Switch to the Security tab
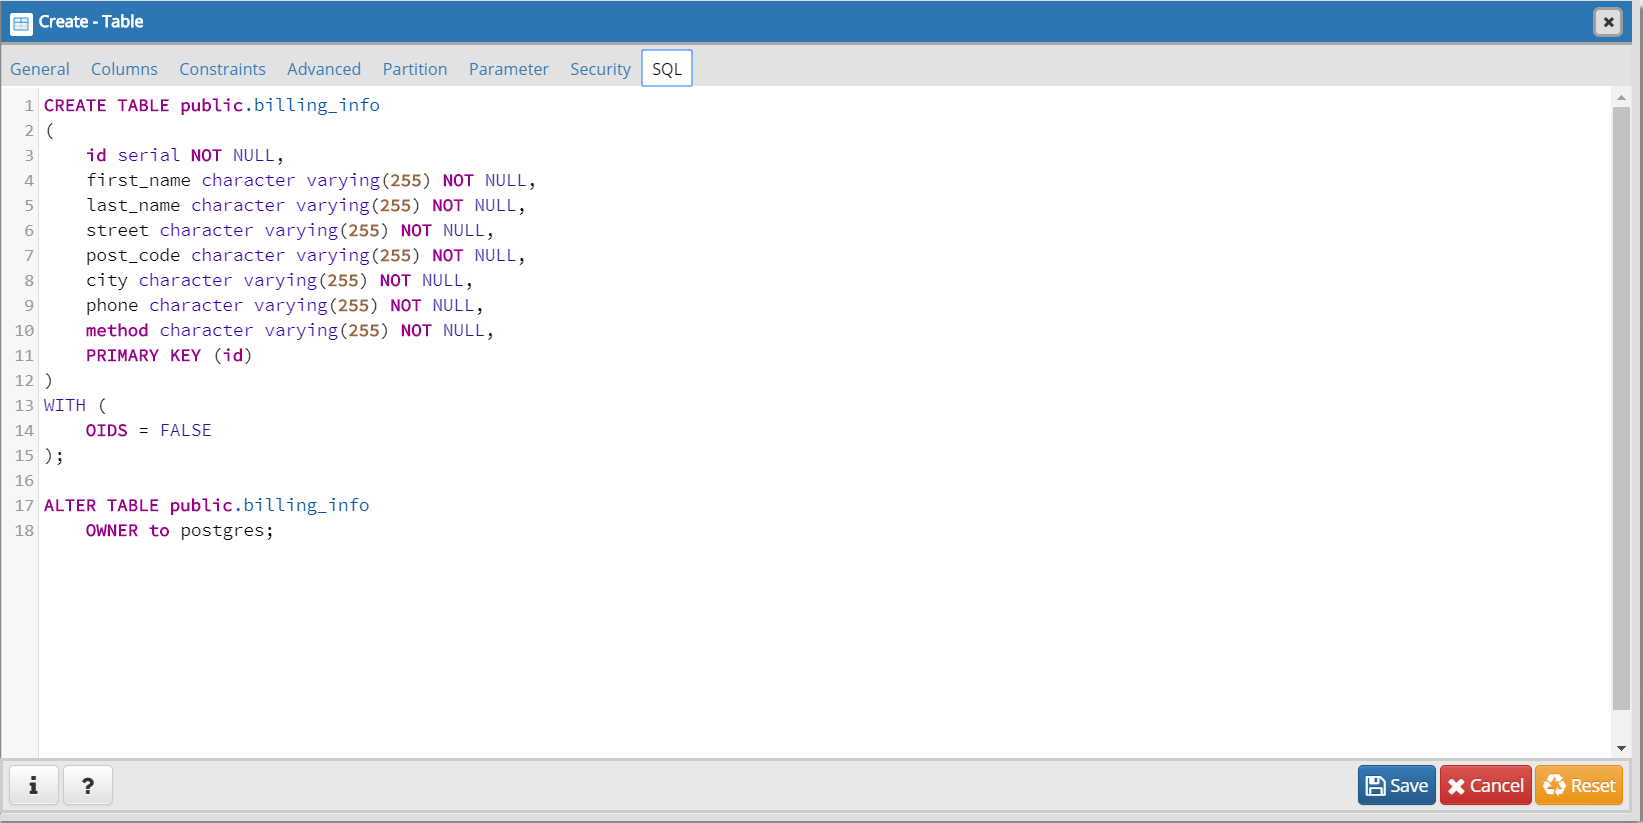The image size is (1643, 823). (600, 69)
